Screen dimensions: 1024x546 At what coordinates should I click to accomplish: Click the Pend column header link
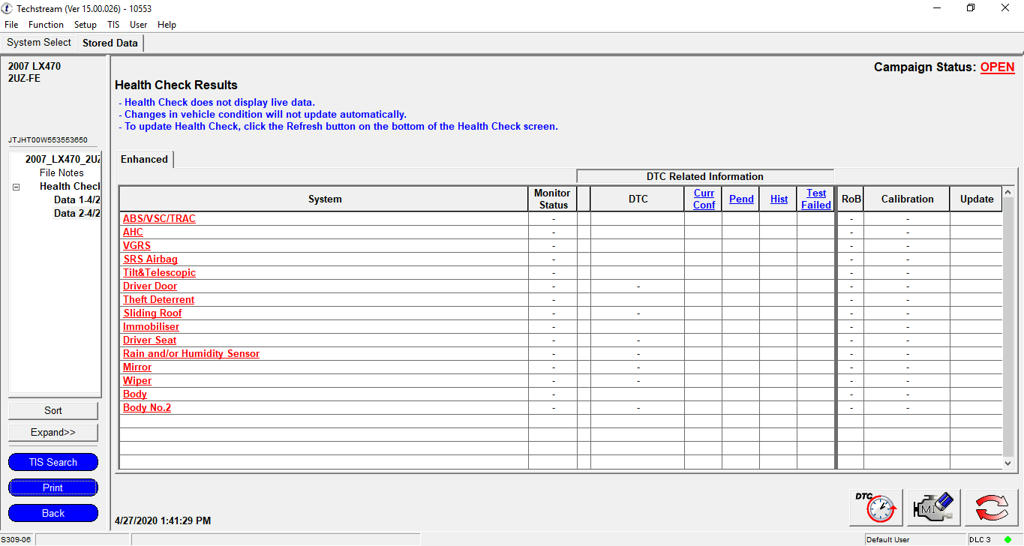(741, 199)
